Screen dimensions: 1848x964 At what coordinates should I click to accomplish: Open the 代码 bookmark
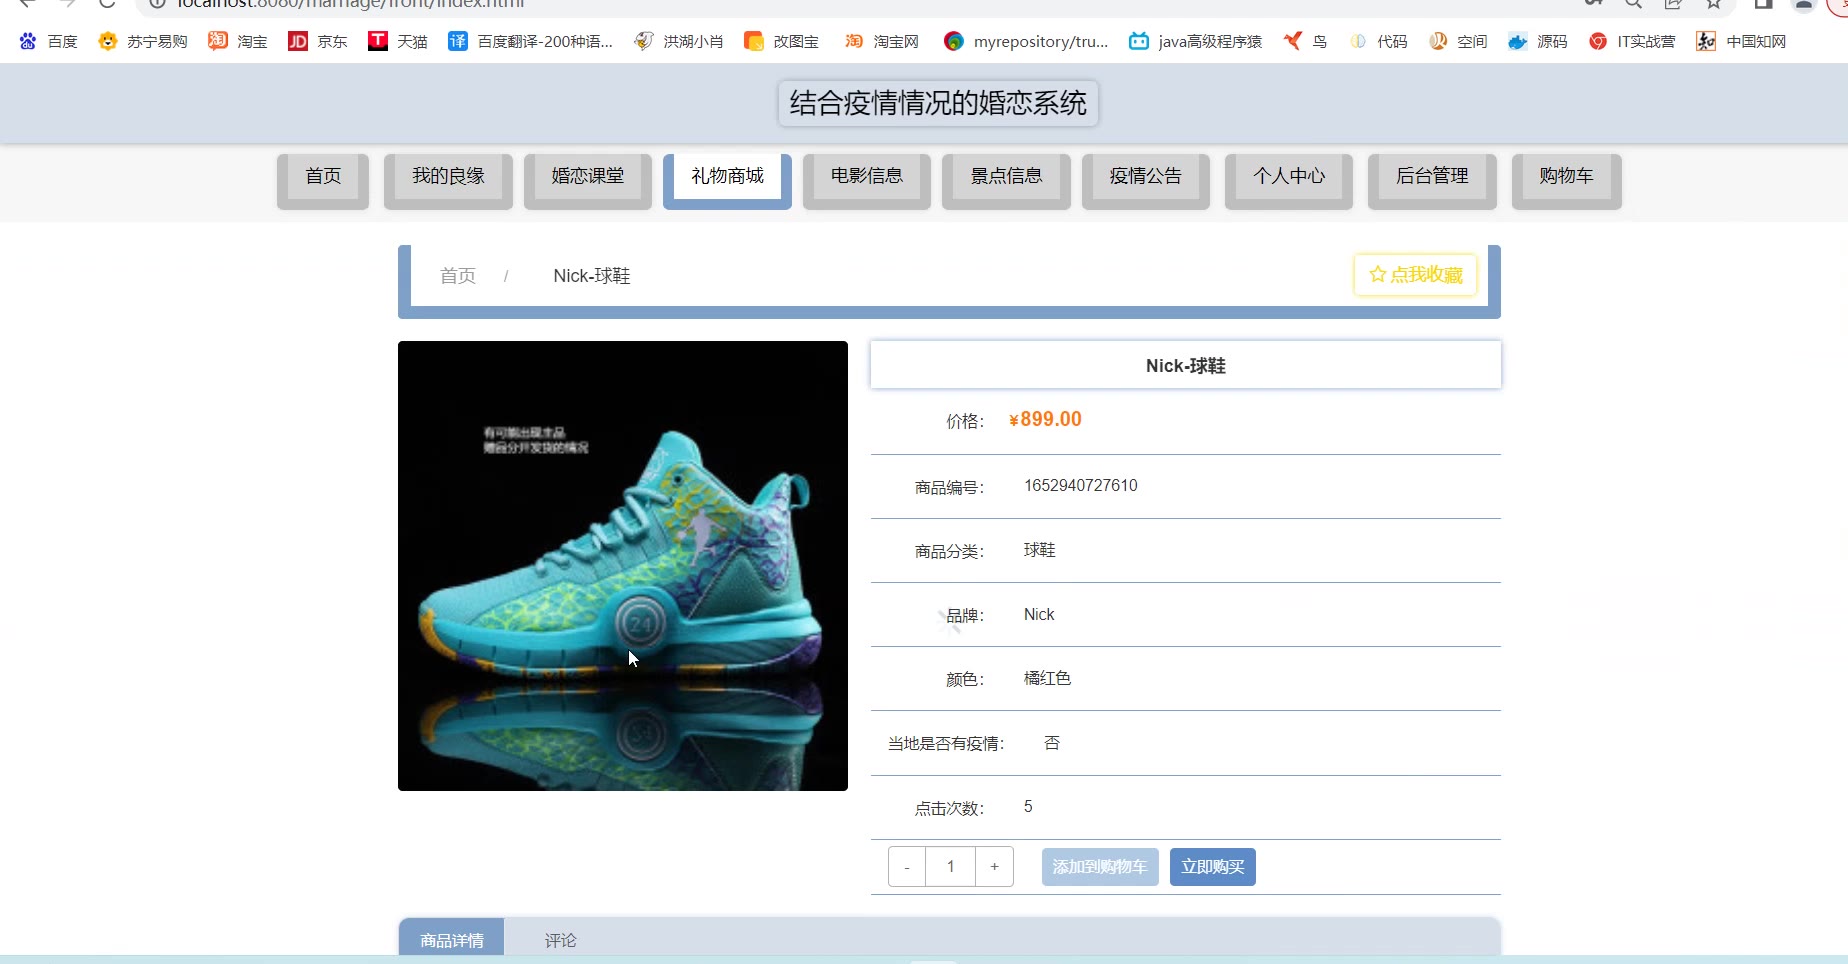pos(1378,41)
